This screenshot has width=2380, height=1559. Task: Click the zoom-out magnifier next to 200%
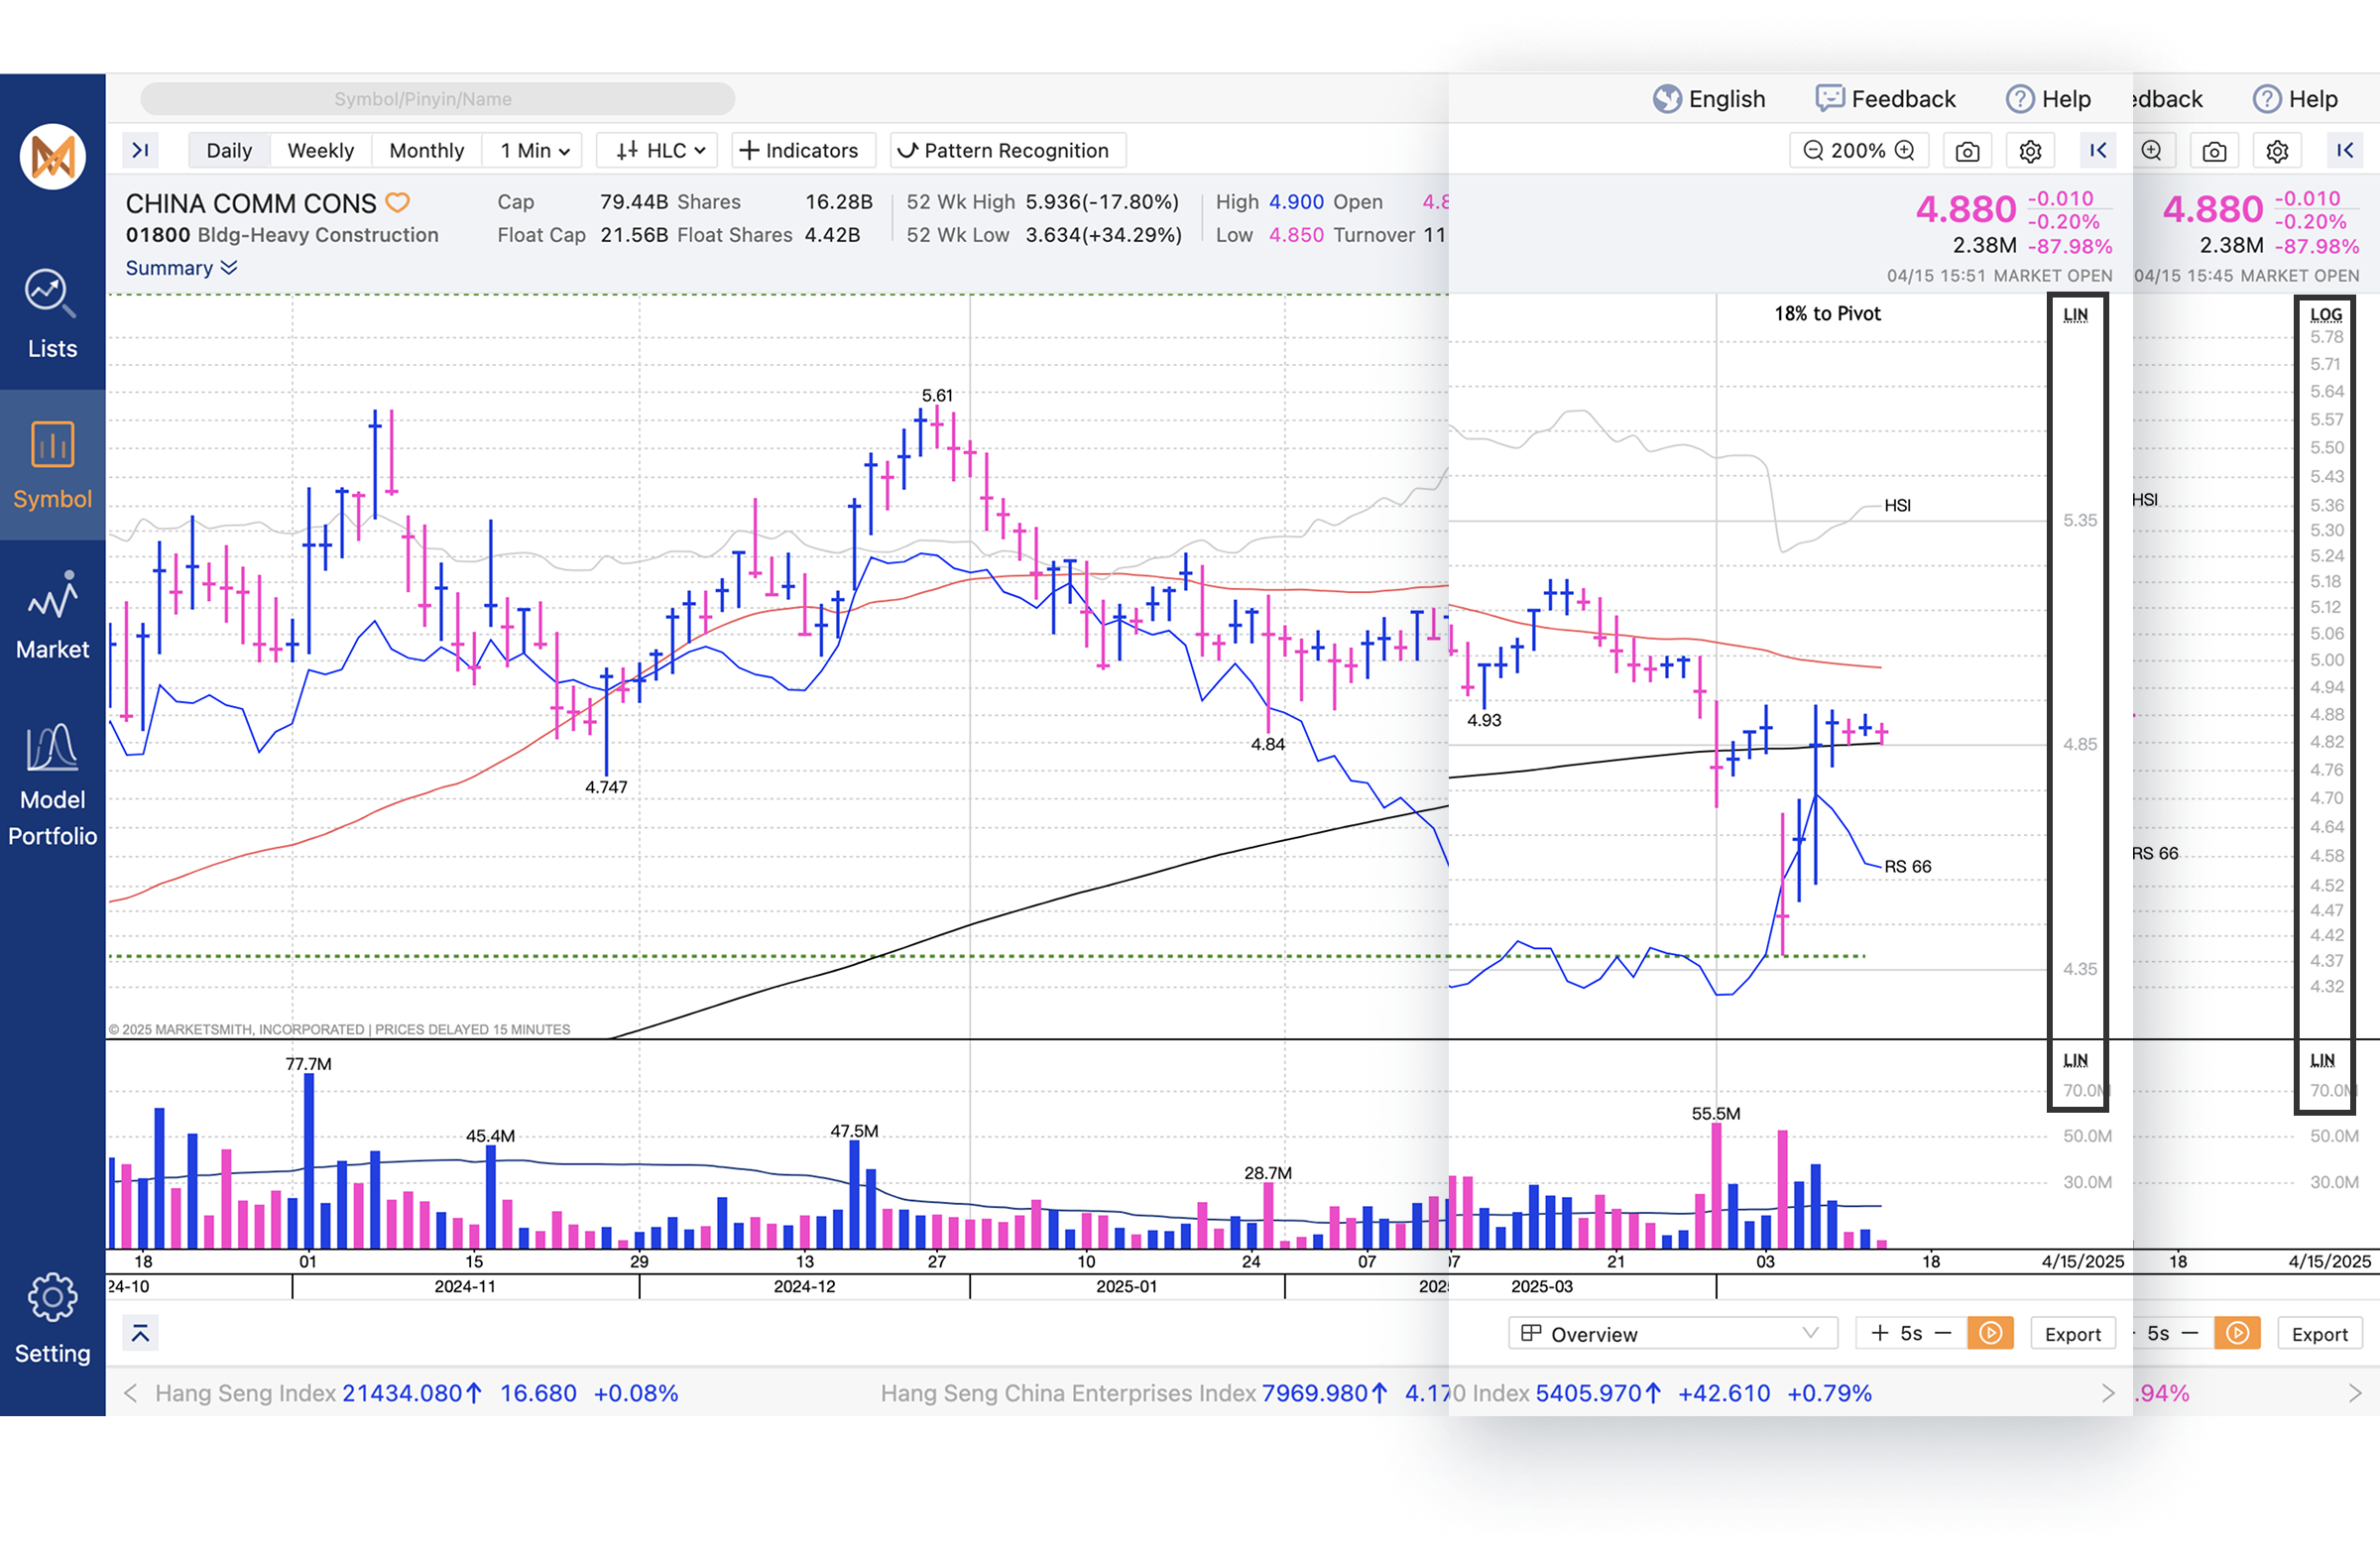point(1813,151)
